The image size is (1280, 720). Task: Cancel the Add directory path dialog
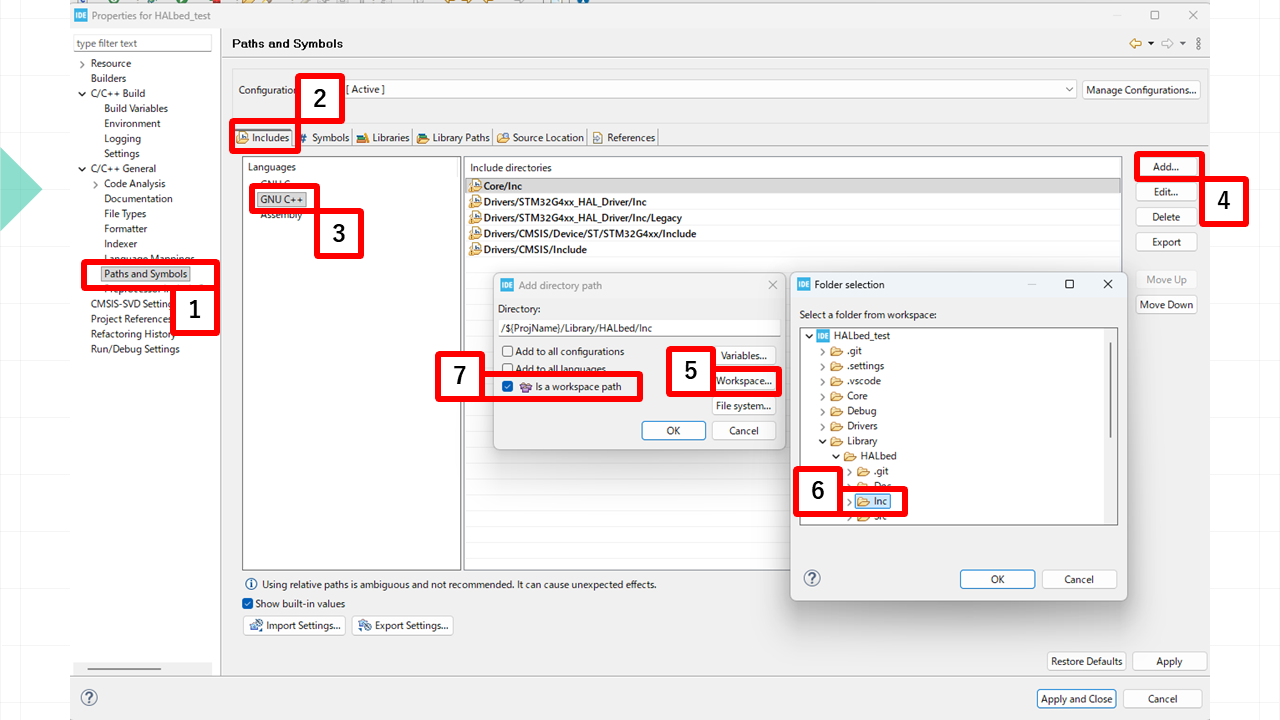(744, 431)
